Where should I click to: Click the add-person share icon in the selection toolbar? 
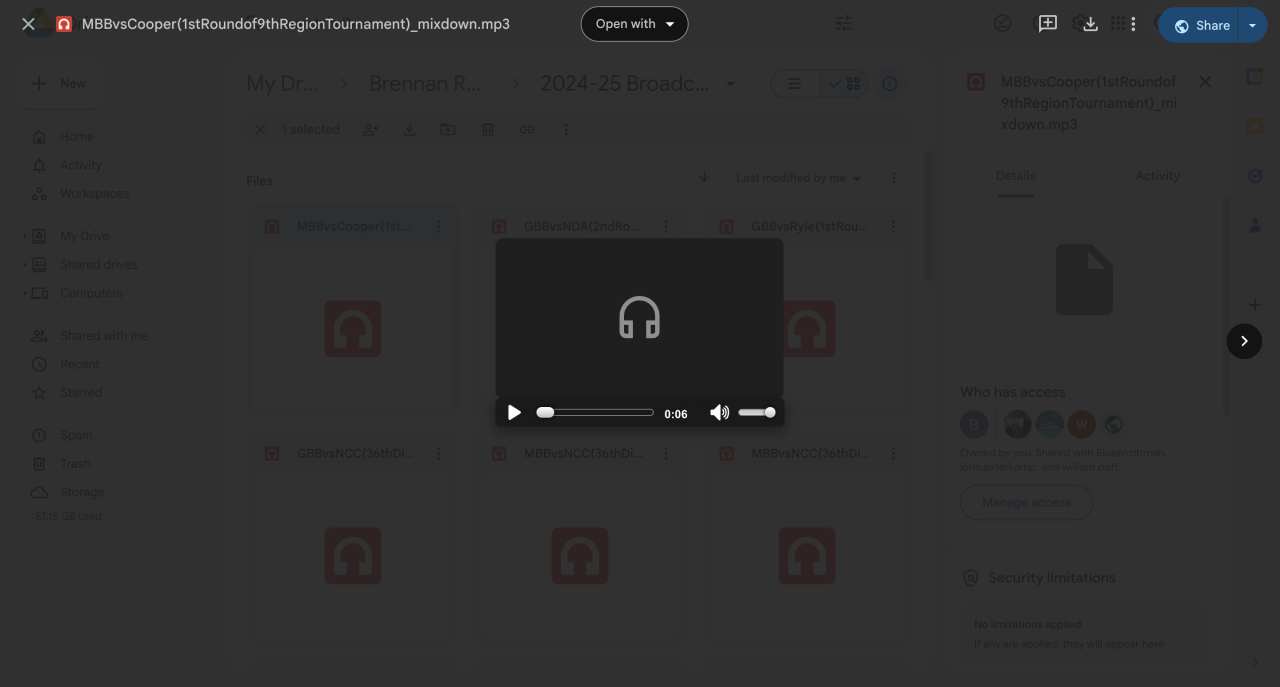click(370, 129)
